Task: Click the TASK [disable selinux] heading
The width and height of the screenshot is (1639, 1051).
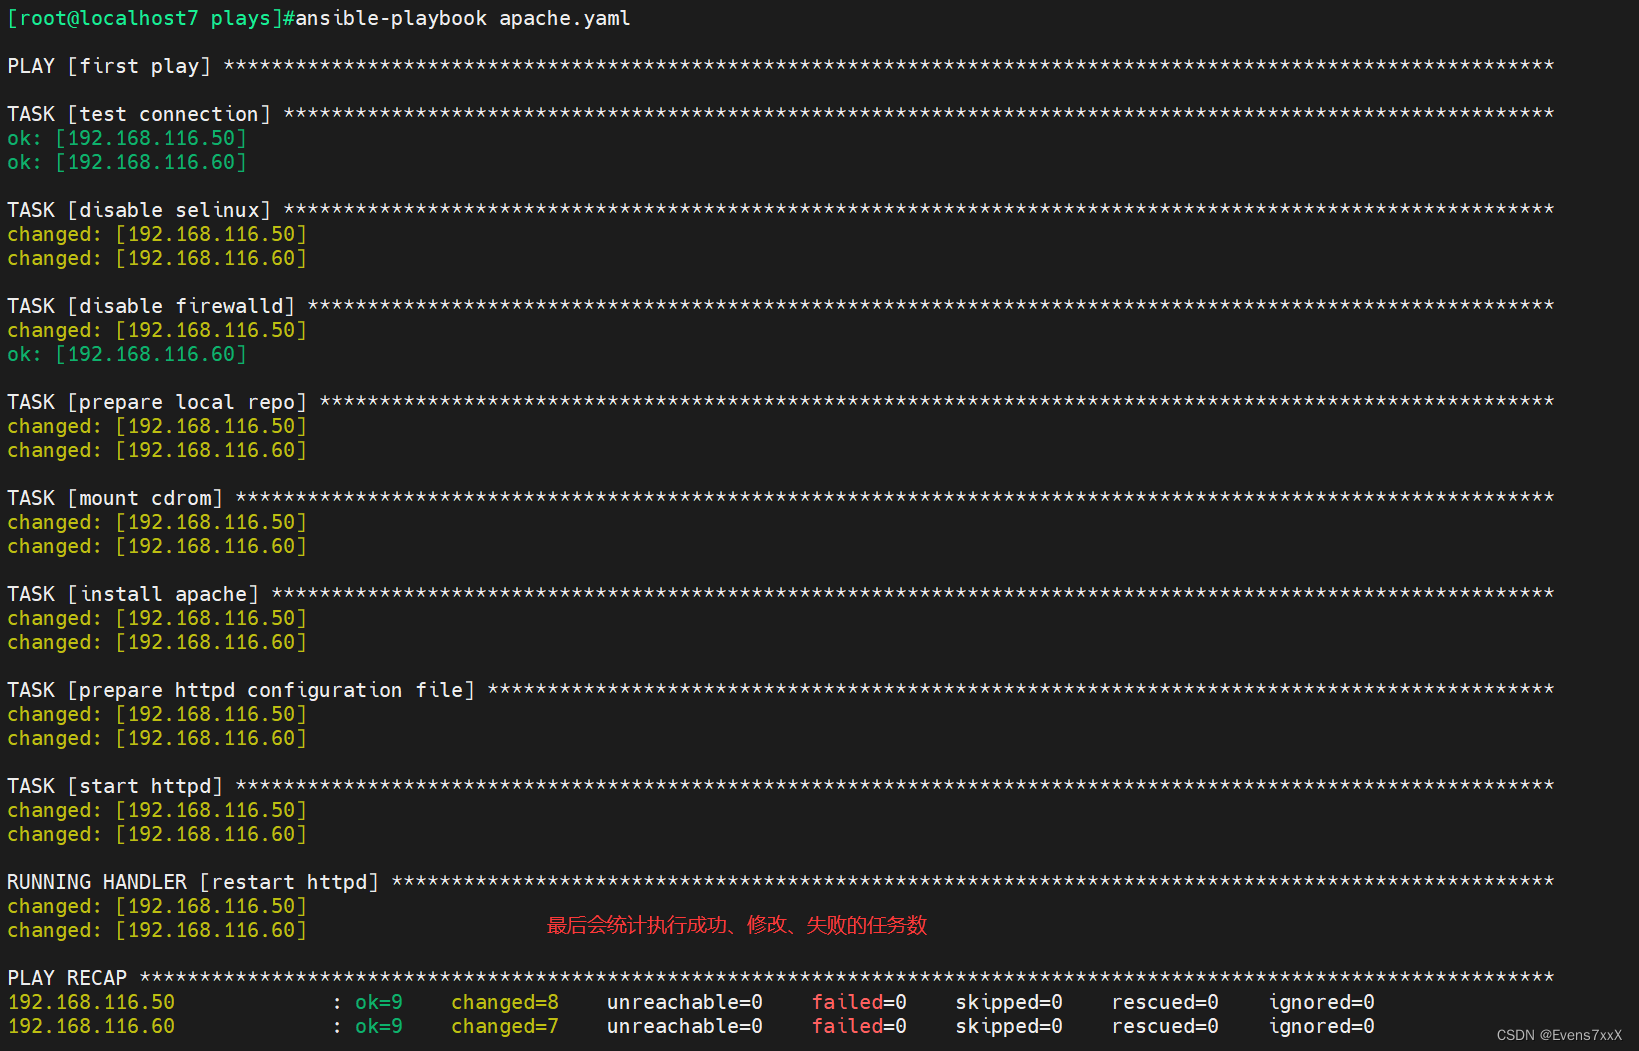Action: [x=139, y=210]
